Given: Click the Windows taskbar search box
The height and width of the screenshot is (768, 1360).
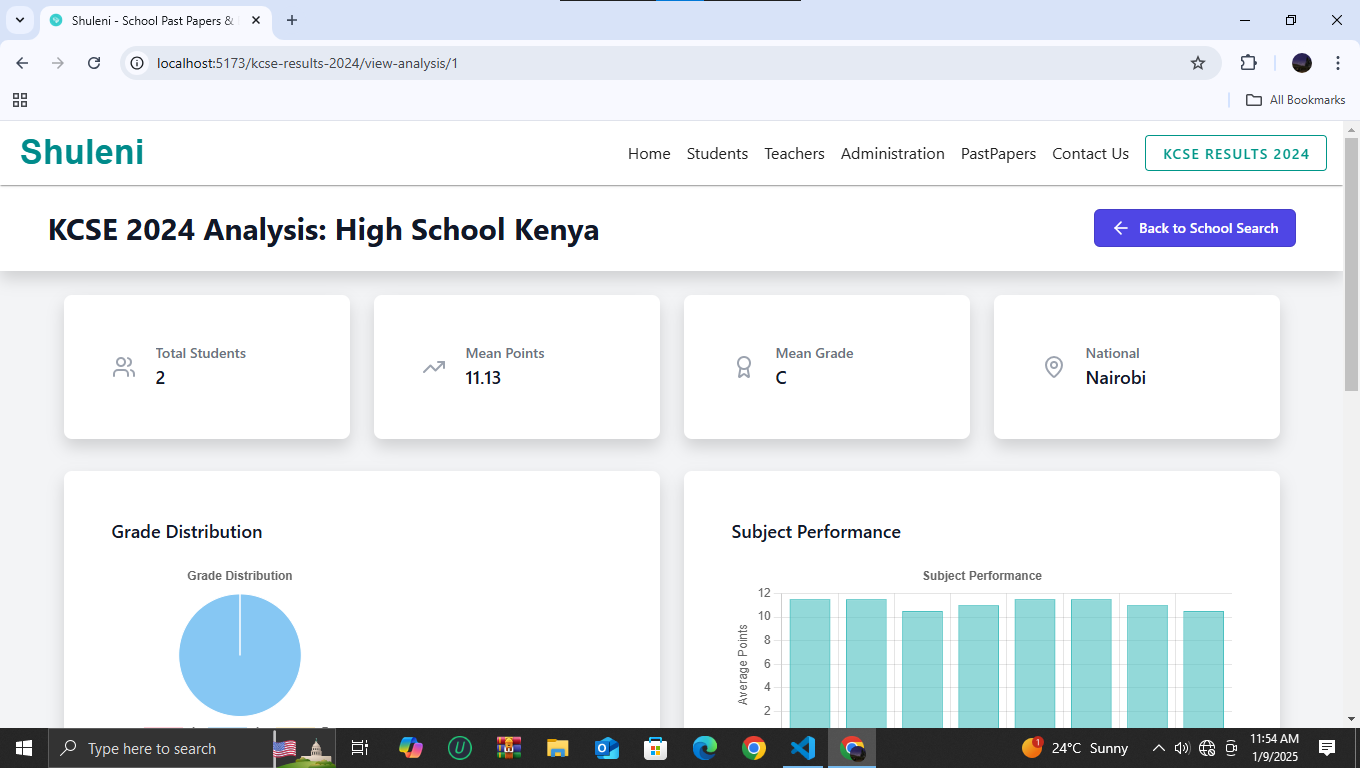Looking at the screenshot, I should 160,748.
